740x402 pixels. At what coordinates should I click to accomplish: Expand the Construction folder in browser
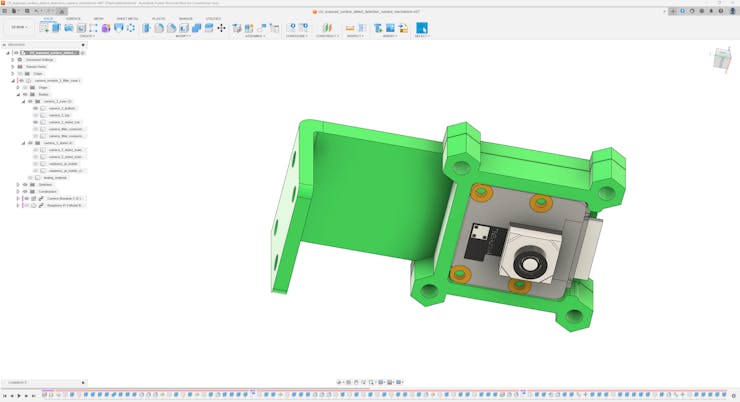18,192
